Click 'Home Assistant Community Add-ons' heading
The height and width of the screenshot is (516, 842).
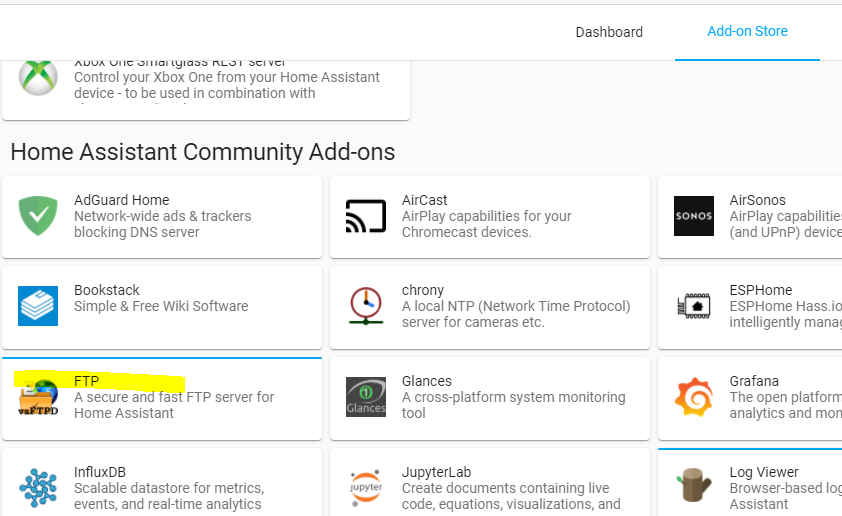click(x=203, y=152)
